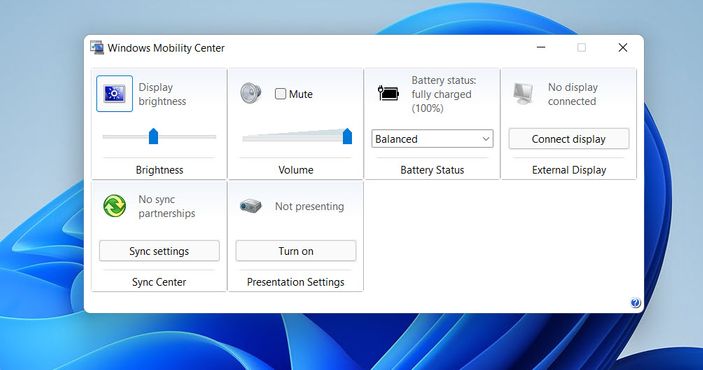Viewport: 703px width, 370px height.
Task: Click the 'Display brightness' text
Action: pyautogui.click(x=162, y=94)
